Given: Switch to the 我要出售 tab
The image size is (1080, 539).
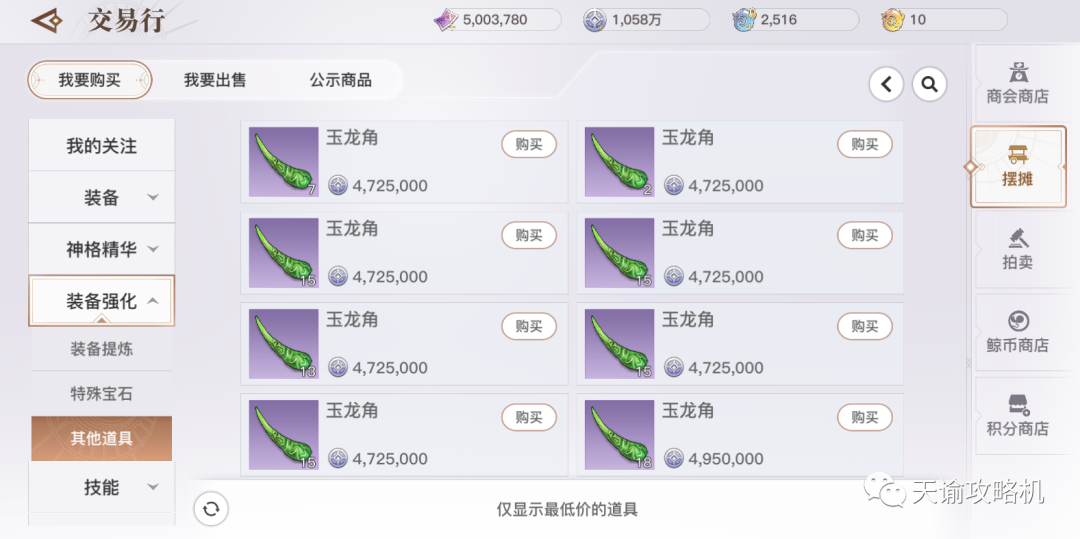Looking at the screenshot, I should [x=215, y=80].
